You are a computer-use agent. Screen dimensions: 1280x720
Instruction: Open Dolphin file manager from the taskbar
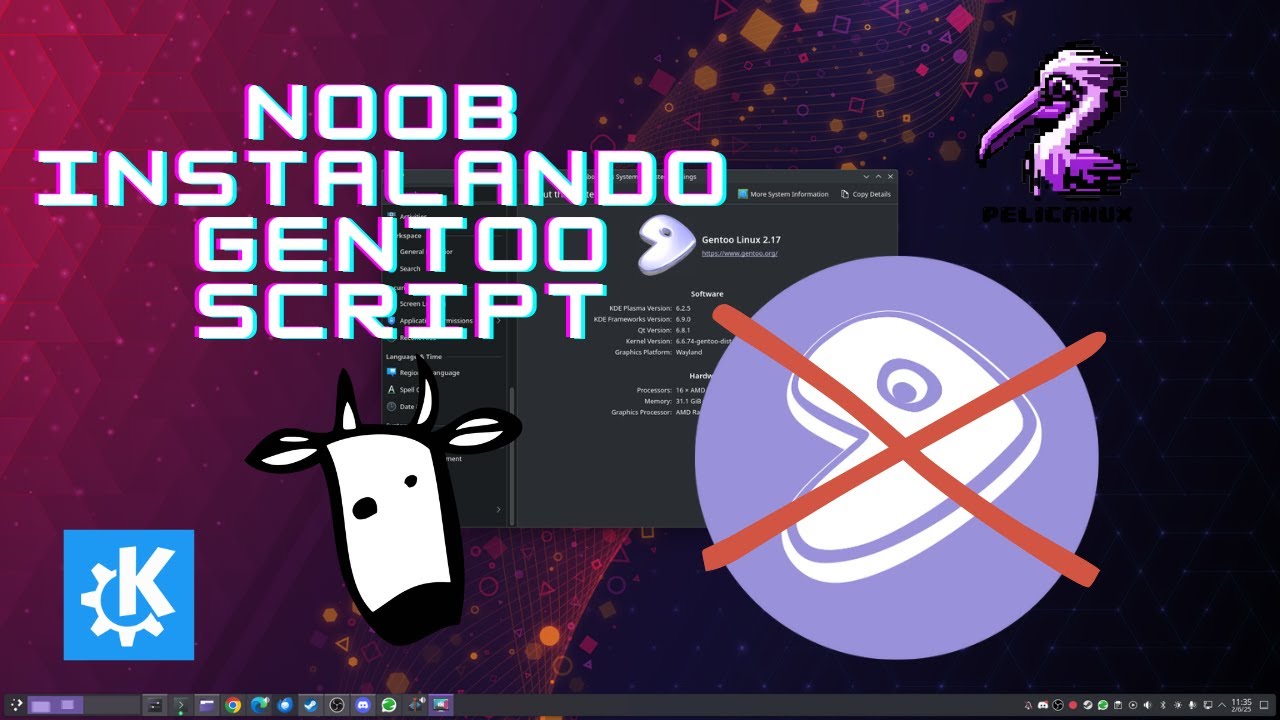pyautogui.click(x=207, y=705)
